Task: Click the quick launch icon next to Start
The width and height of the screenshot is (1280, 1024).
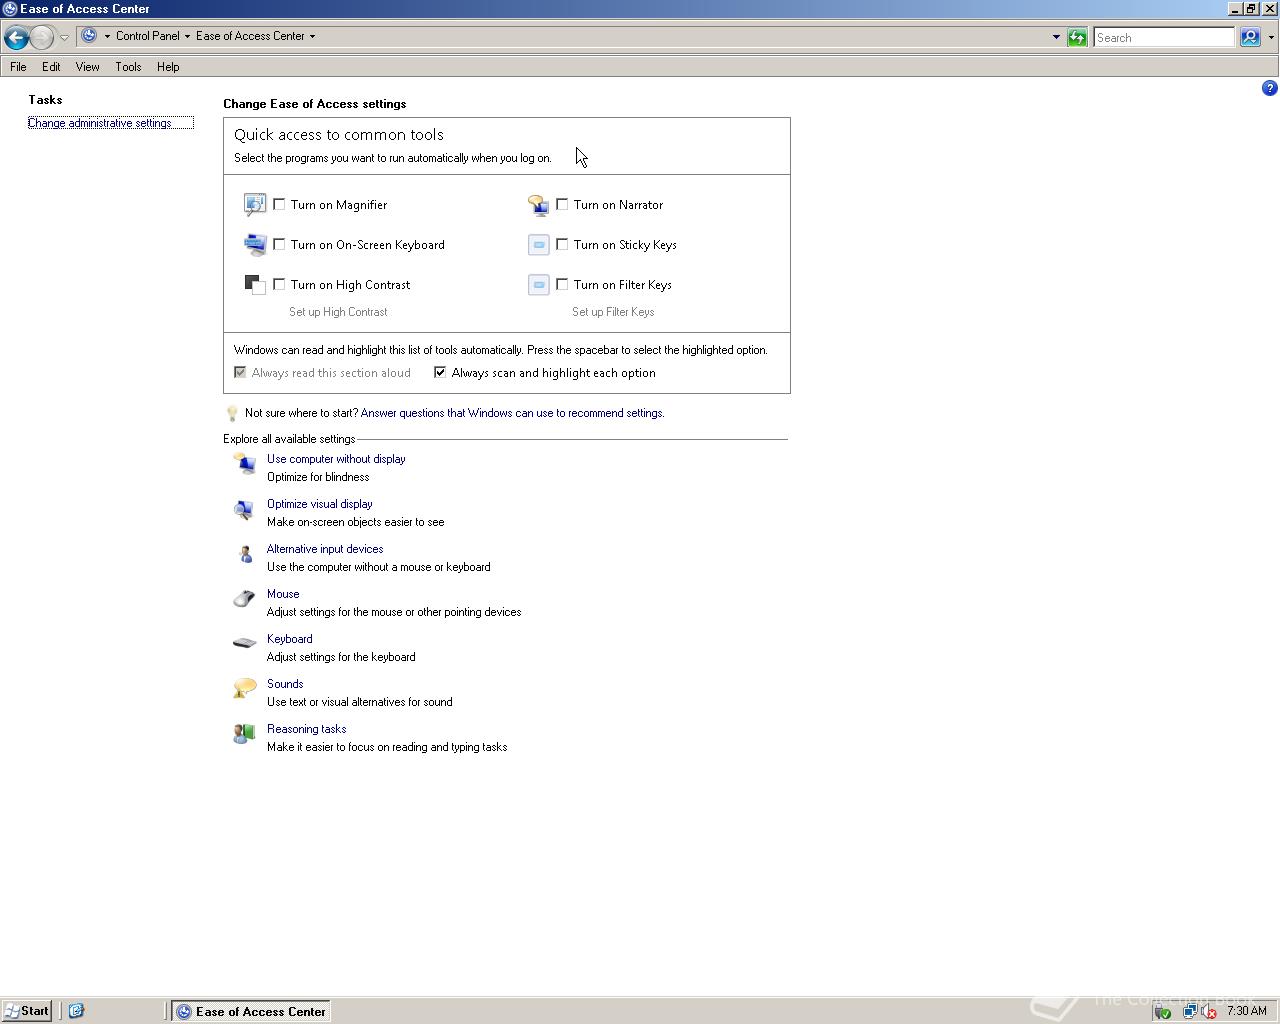Action: [x=76, y=1011]
